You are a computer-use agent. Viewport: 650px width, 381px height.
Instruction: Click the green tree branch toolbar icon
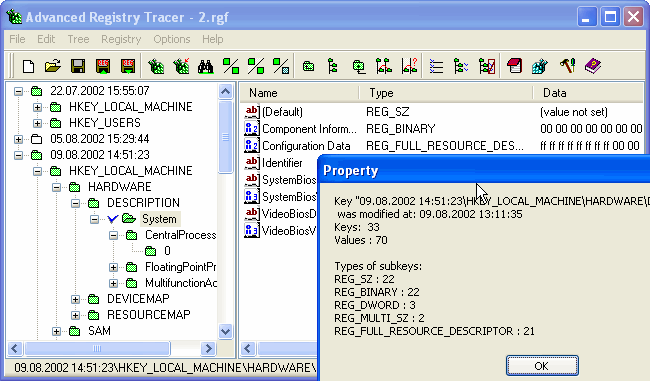pos(332,66)
